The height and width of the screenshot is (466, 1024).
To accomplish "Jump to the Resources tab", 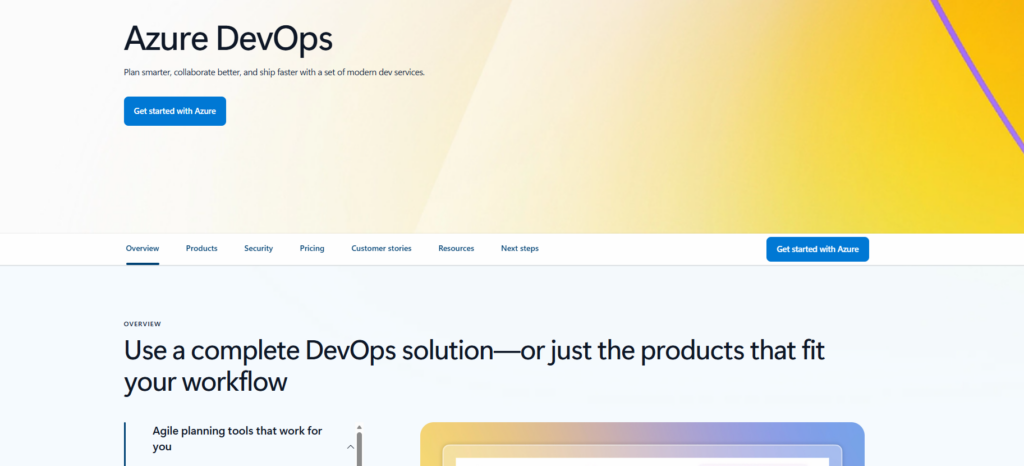I will 456,248.
